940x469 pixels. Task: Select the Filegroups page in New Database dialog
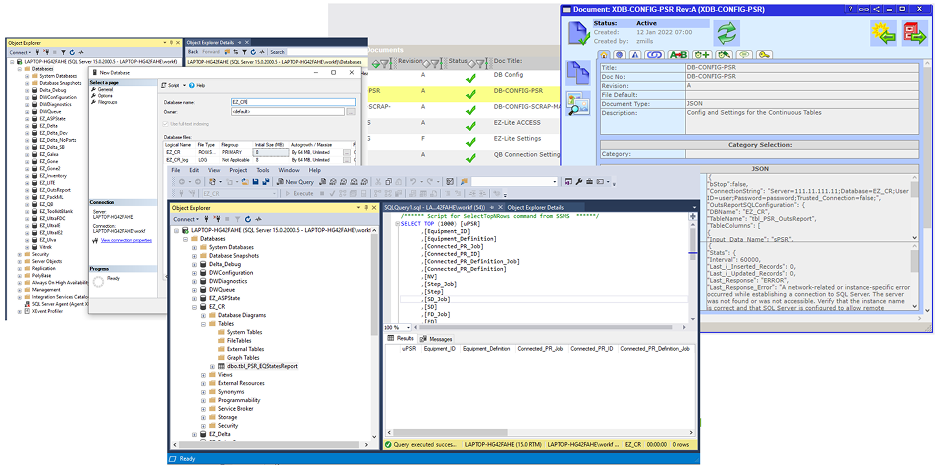[103, 102]
